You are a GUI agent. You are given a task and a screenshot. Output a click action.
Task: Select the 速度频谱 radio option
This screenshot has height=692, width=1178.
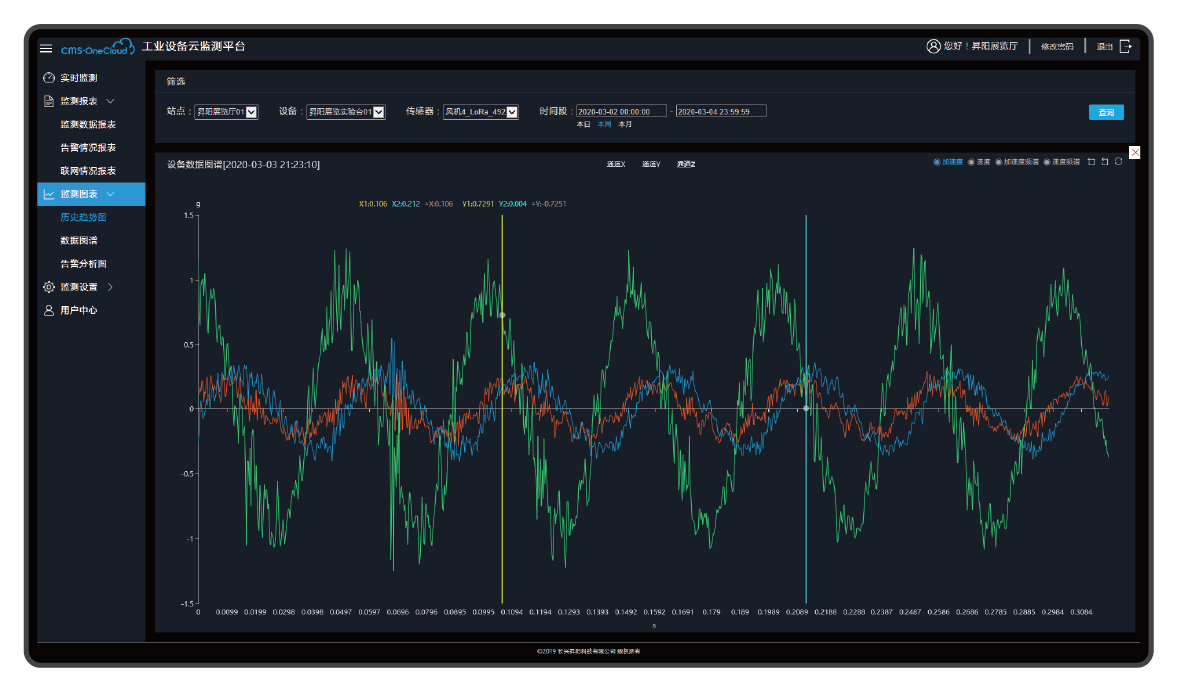tap(1047, 162)
